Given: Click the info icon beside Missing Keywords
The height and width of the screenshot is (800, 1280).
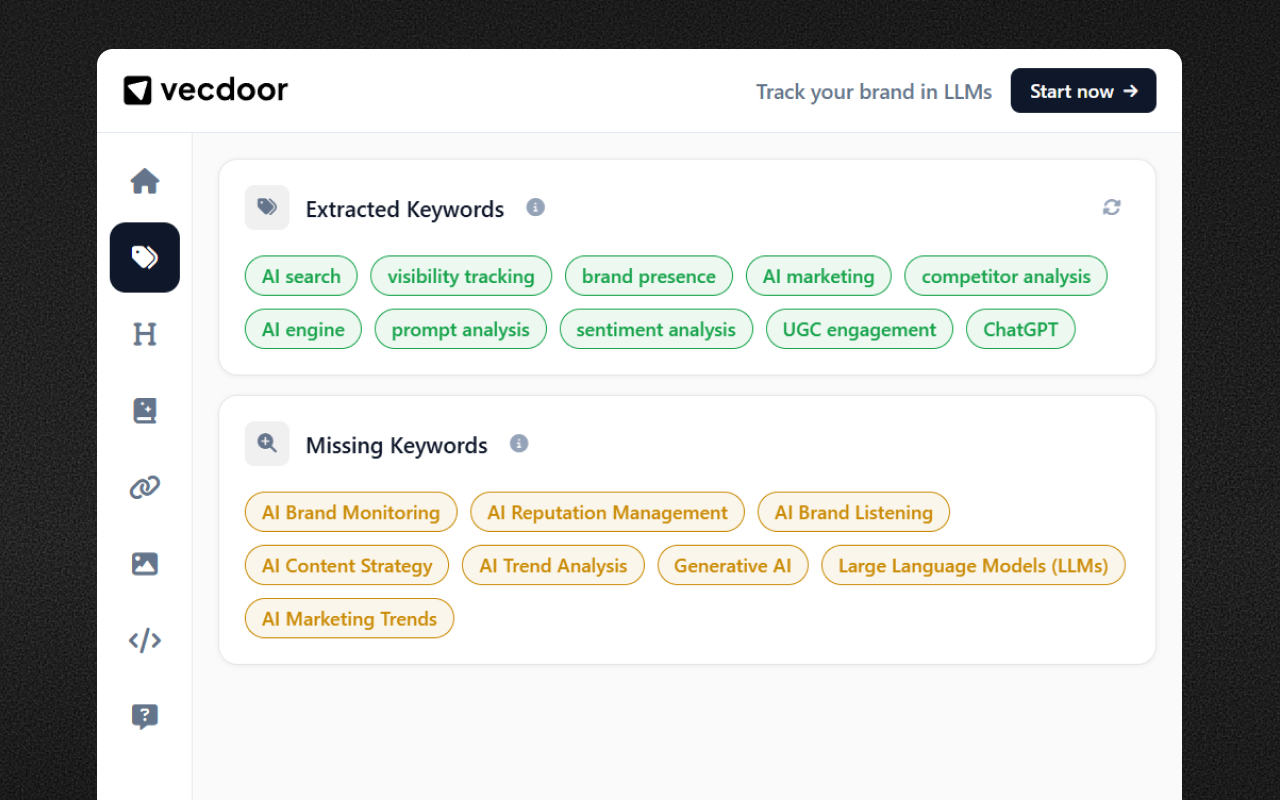Looking at the screenshot, I should (x=519, y=443).
